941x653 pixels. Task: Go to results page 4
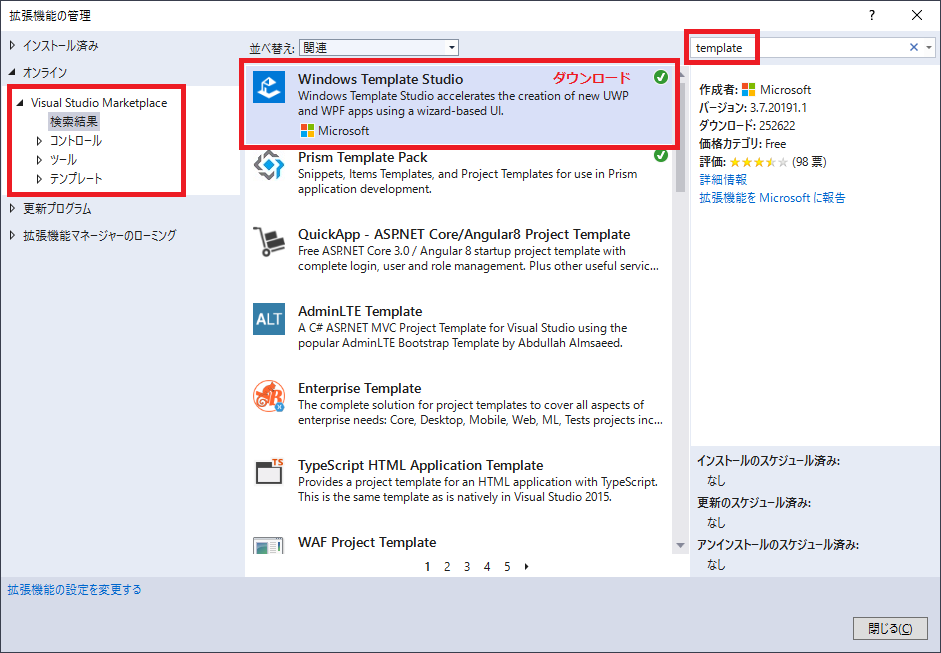coord(487,567)
